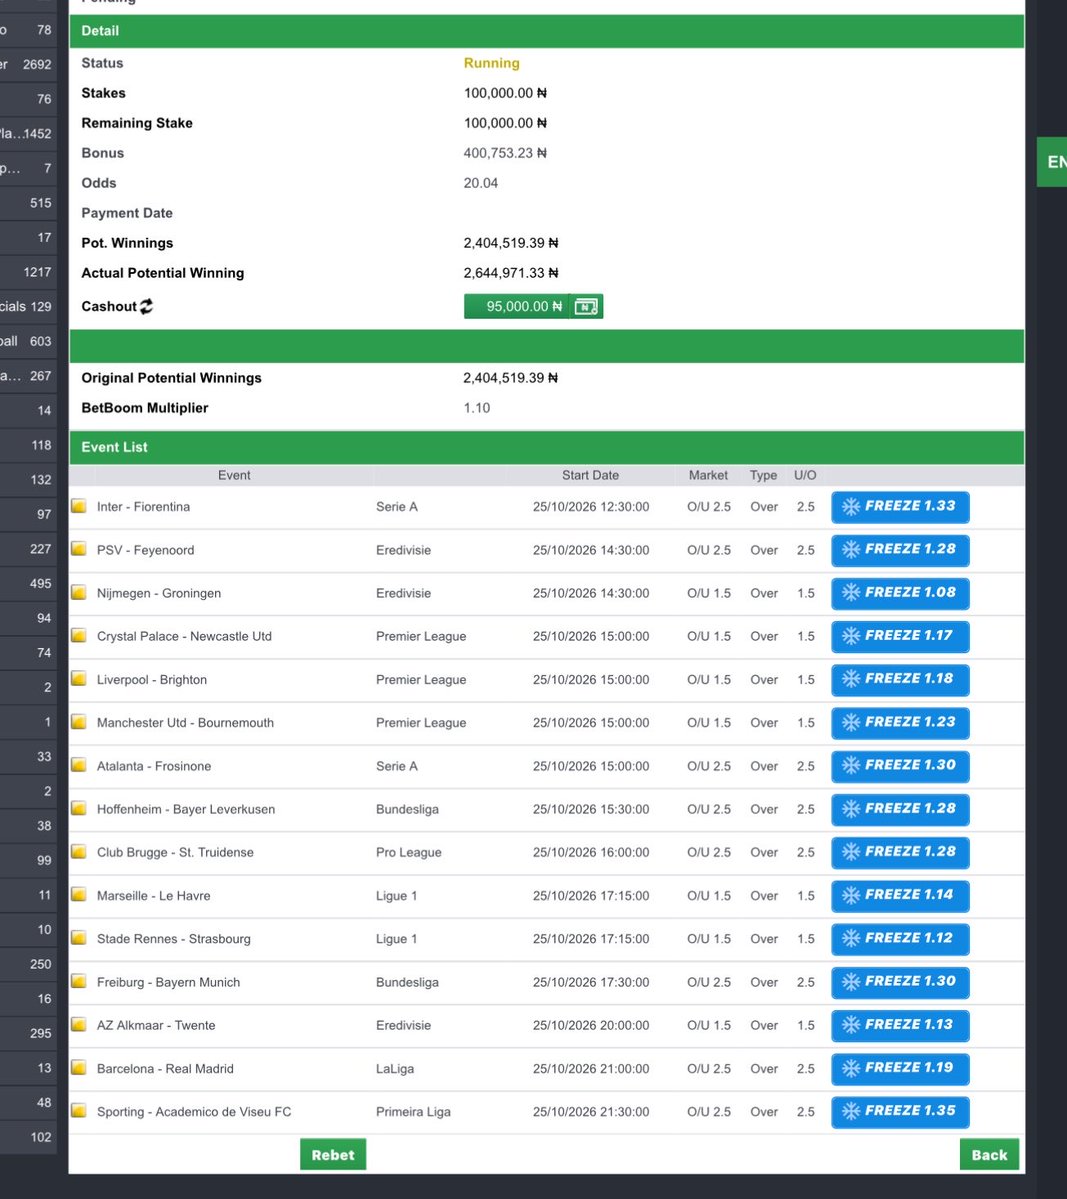This screenshot has width=1067, height=1199.
Task: Open the EN language tab
Action: 1052,161
